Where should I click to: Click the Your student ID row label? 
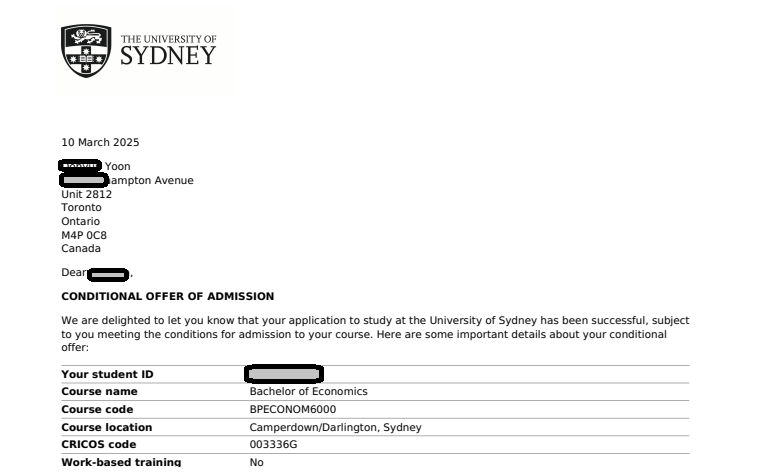click(x=107, y=375)
